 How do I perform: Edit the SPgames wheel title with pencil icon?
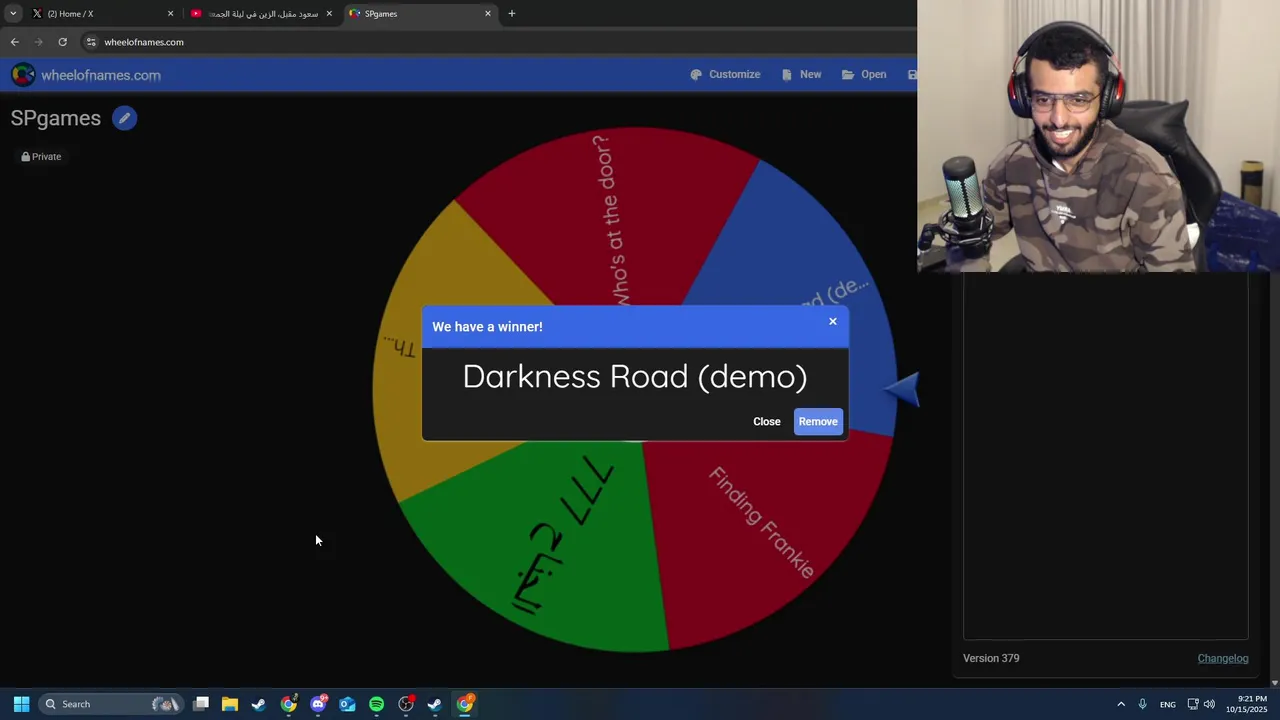coord(124,118)
